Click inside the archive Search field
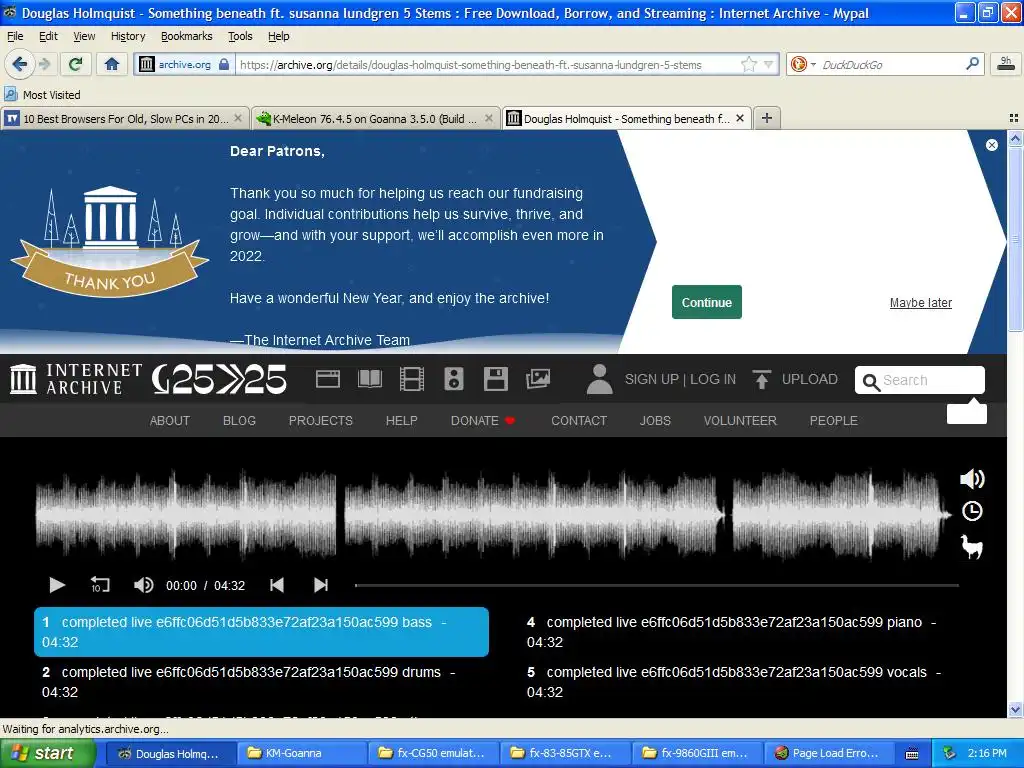The height and width of the screenshot is (768, 1024). 920,380
